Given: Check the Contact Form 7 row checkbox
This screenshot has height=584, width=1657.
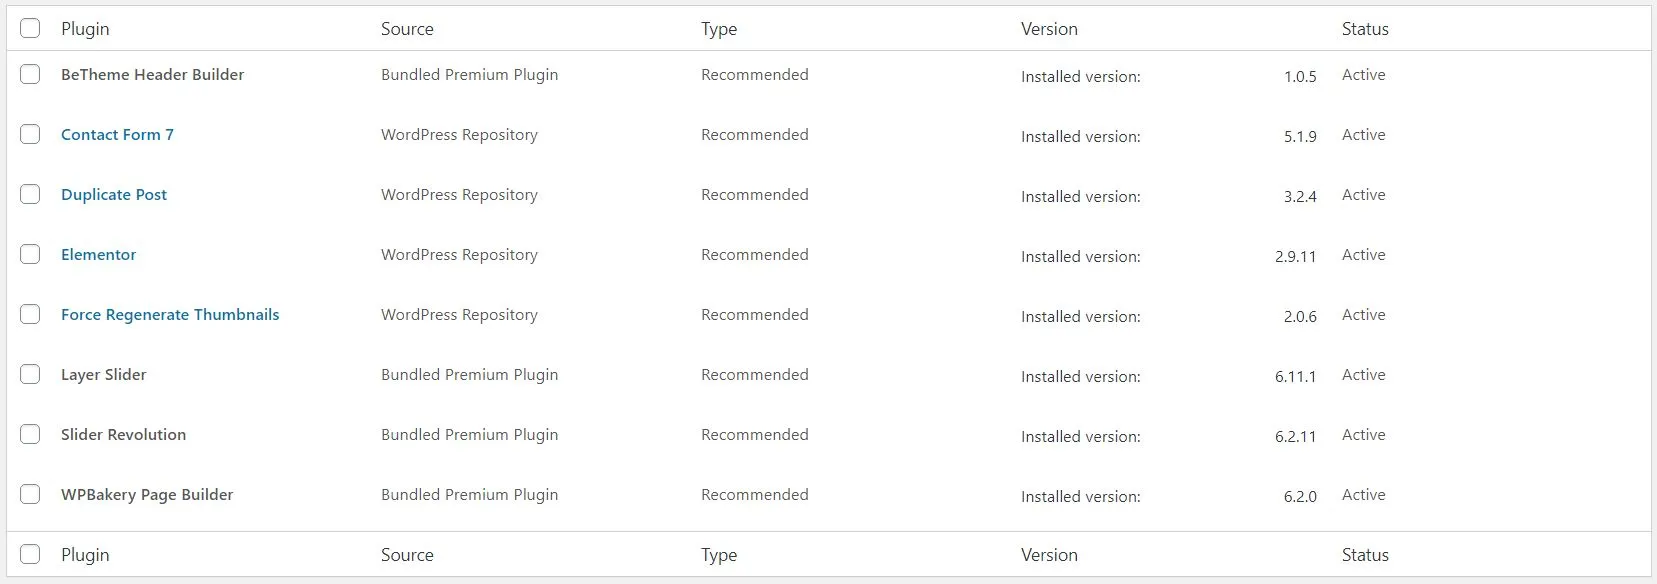Looking at the screenshot, I should click(x=30, y=134).
